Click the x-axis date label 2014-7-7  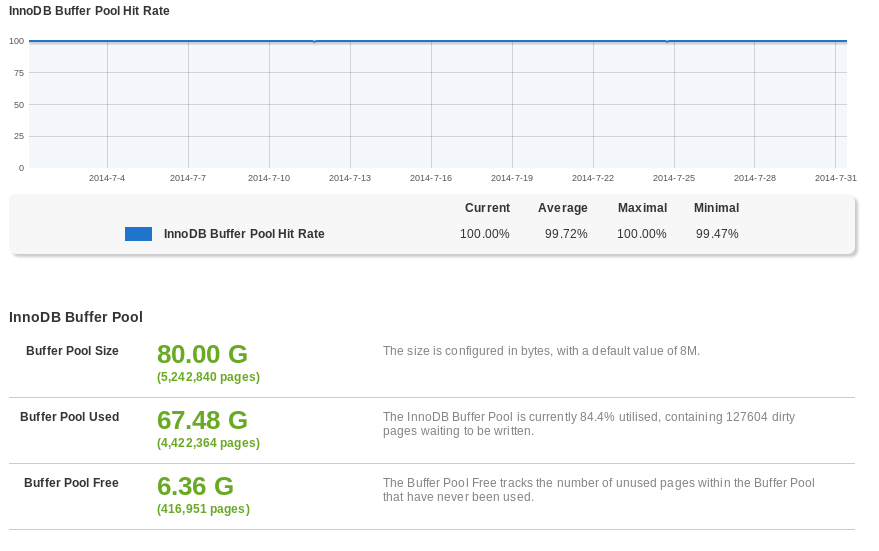pos(188,178)
